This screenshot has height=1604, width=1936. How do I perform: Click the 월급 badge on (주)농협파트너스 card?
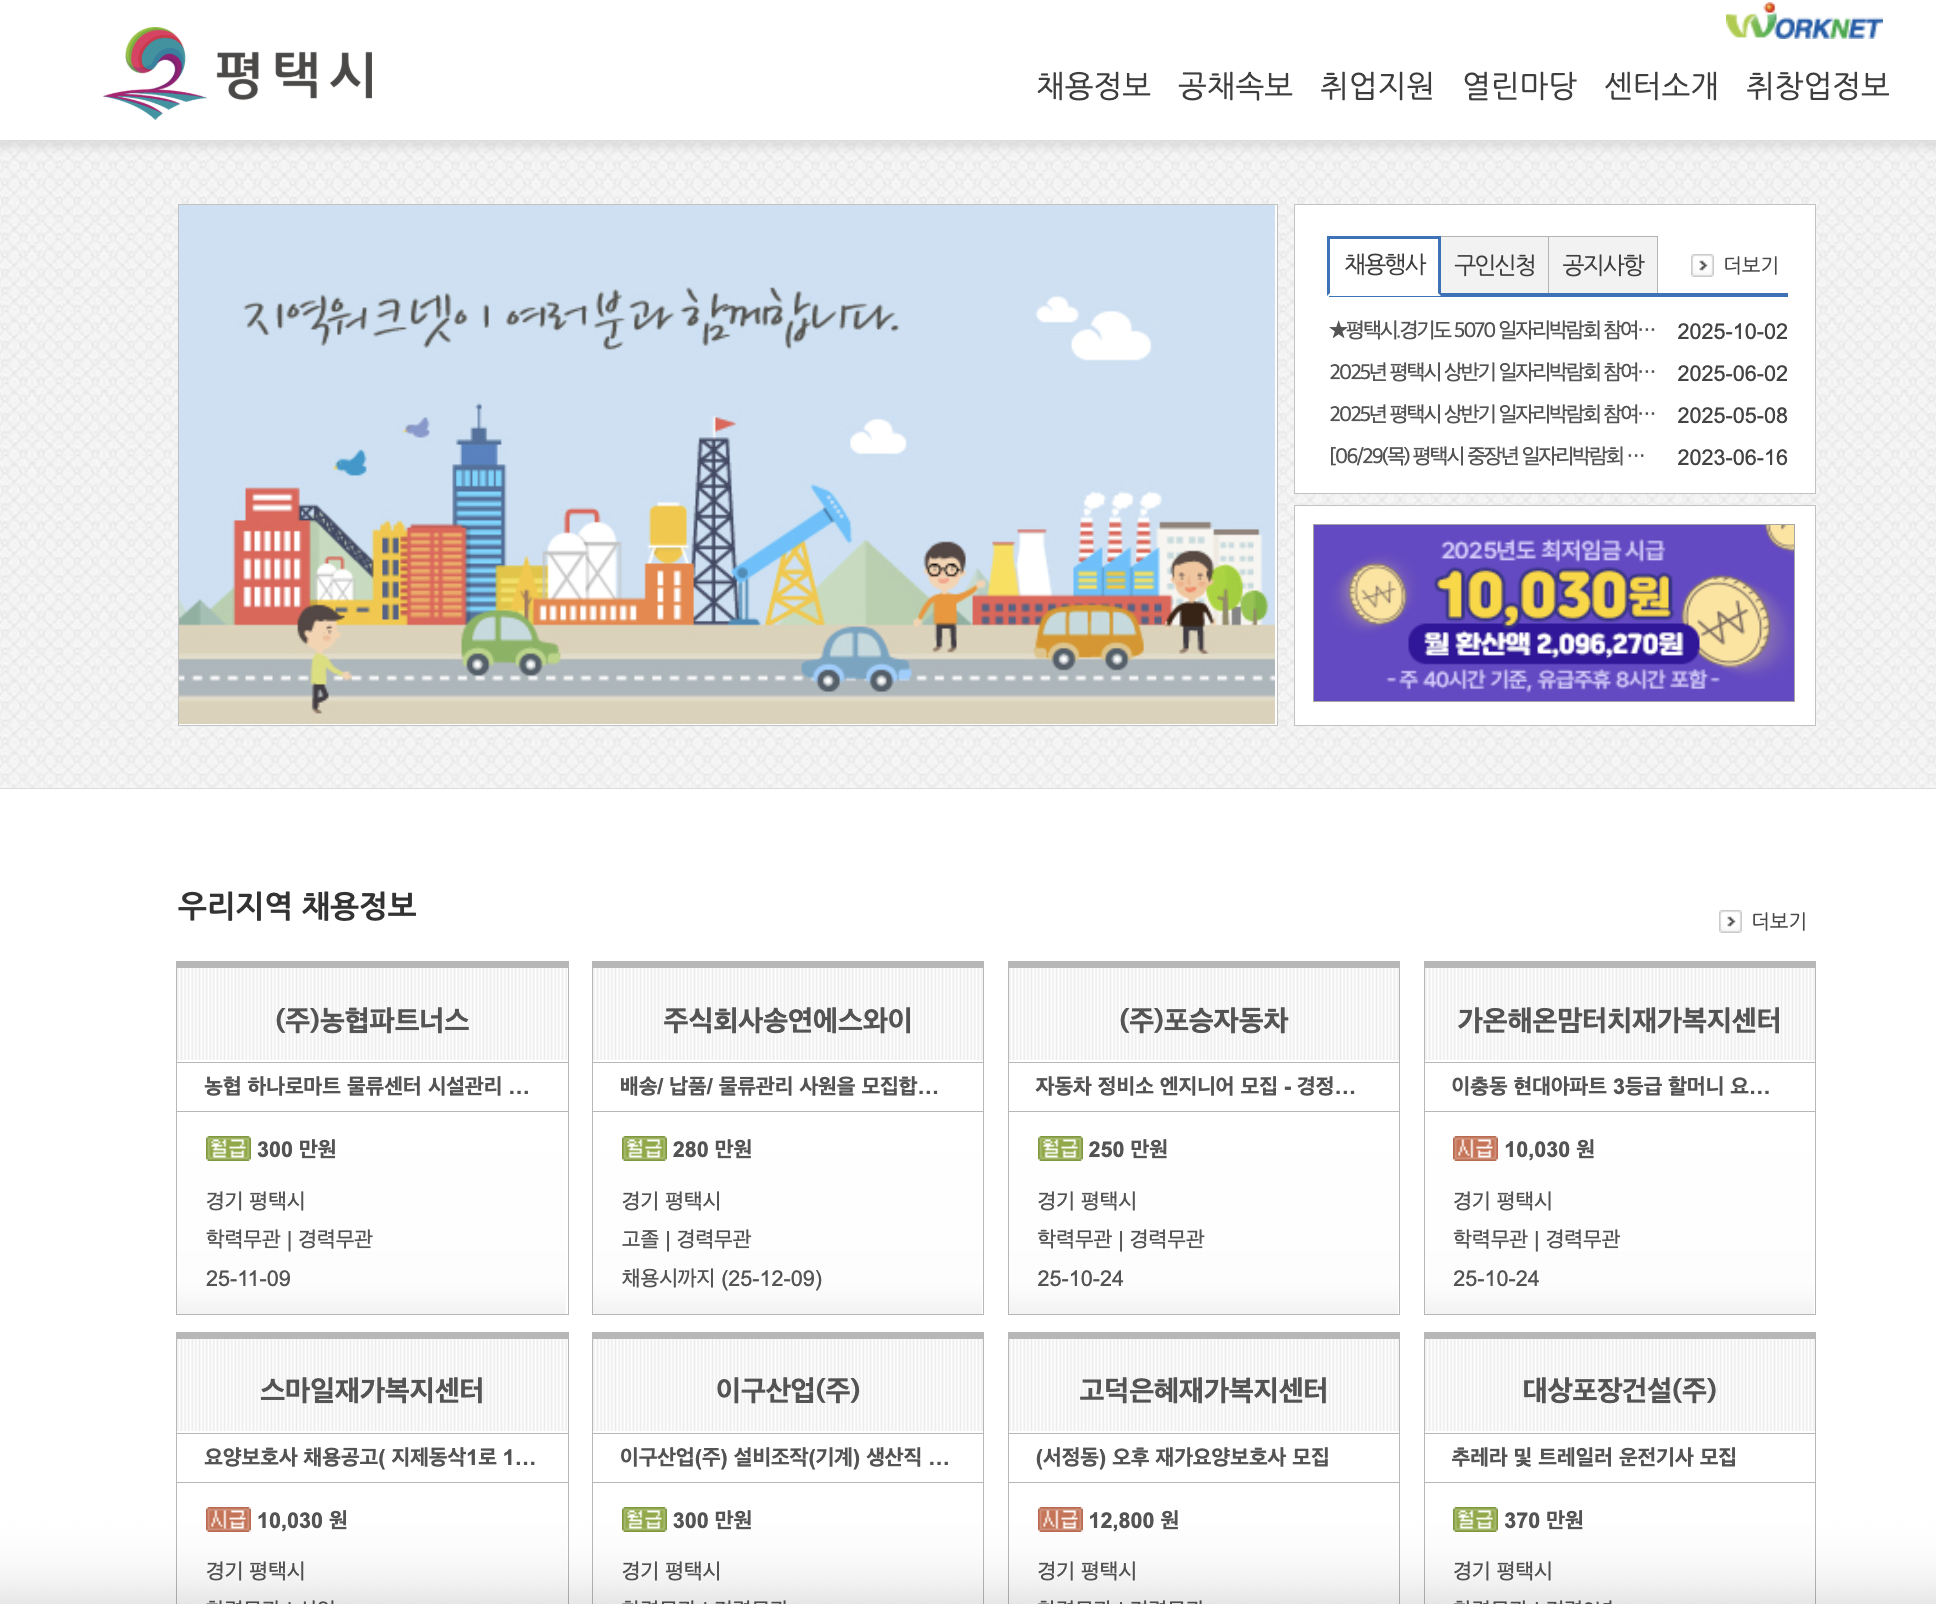coord(226,1149)
